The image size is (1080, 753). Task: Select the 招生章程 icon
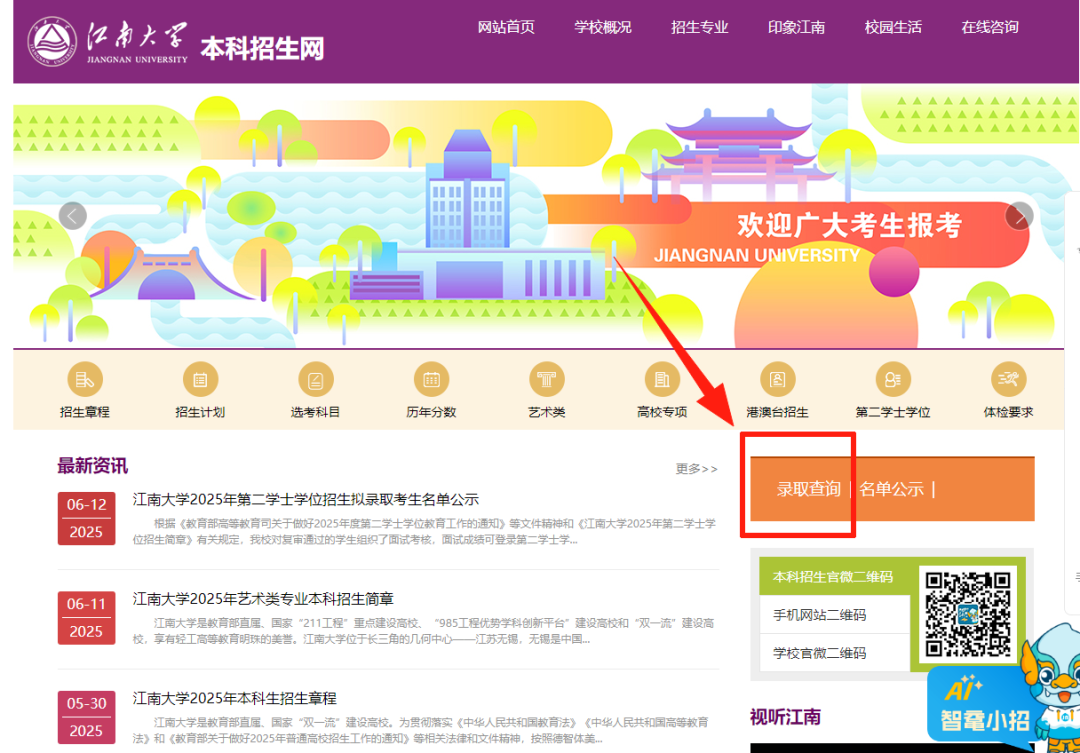pos(85,382)
